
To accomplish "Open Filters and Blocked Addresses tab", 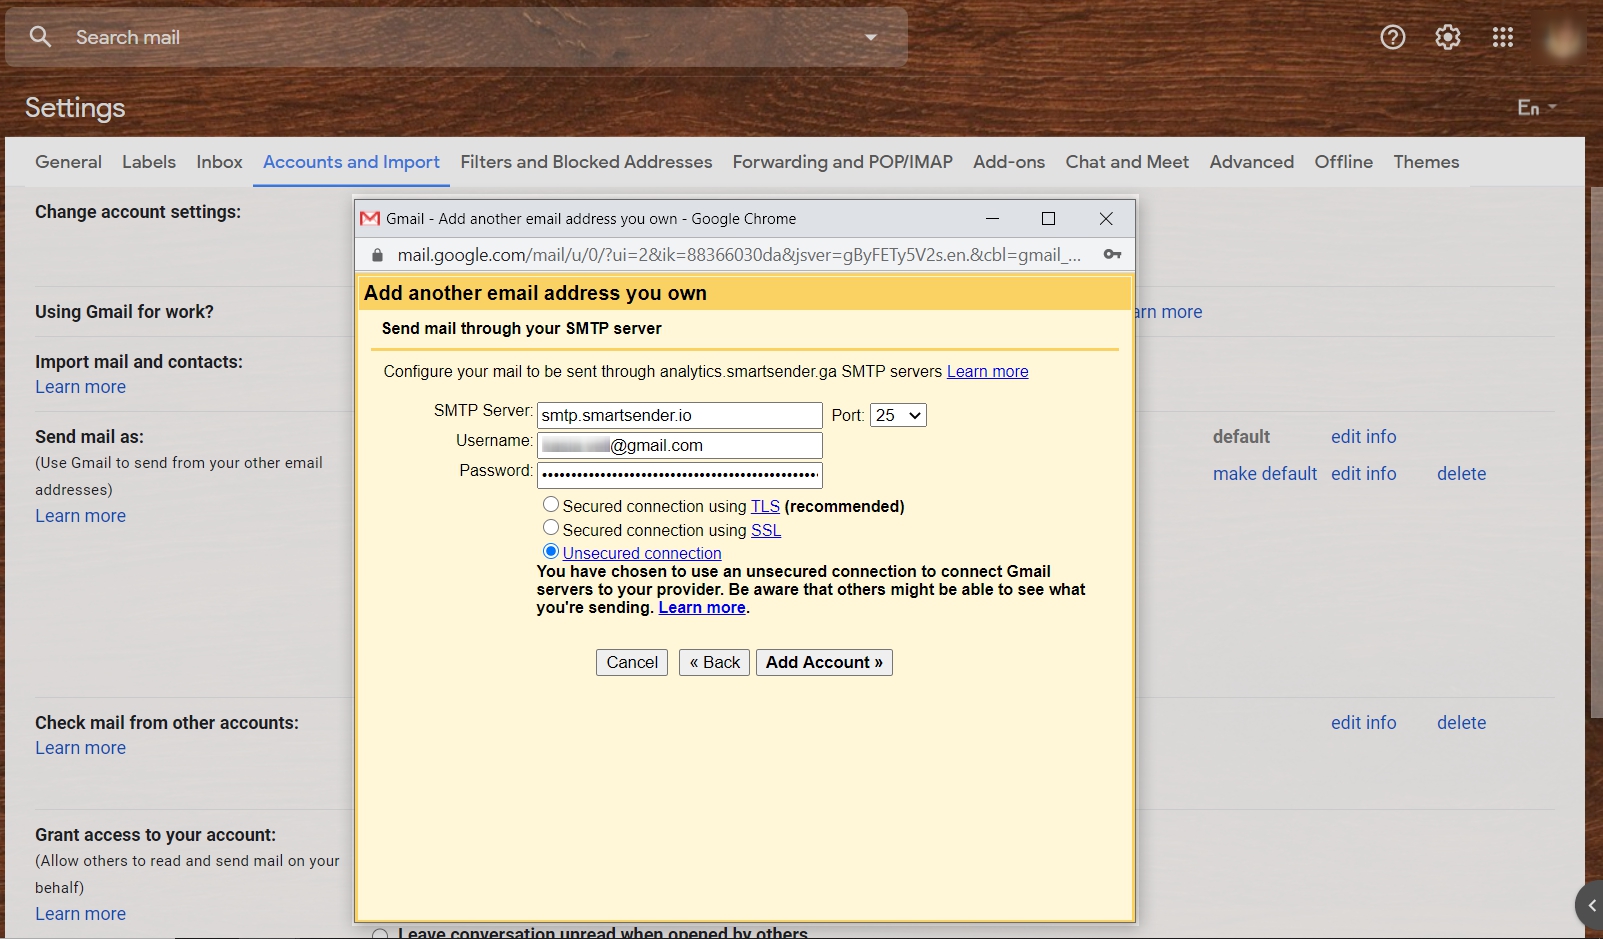I will click(586, 162).
